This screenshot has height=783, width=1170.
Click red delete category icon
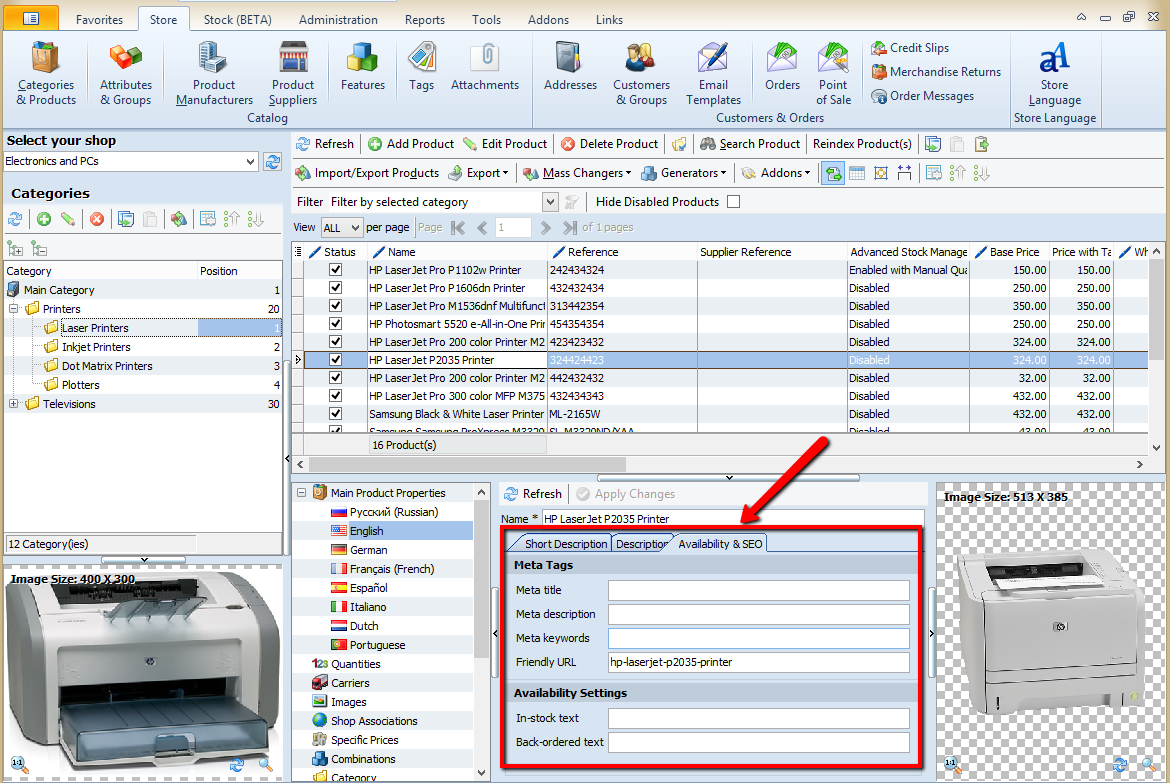pos(97,219)
